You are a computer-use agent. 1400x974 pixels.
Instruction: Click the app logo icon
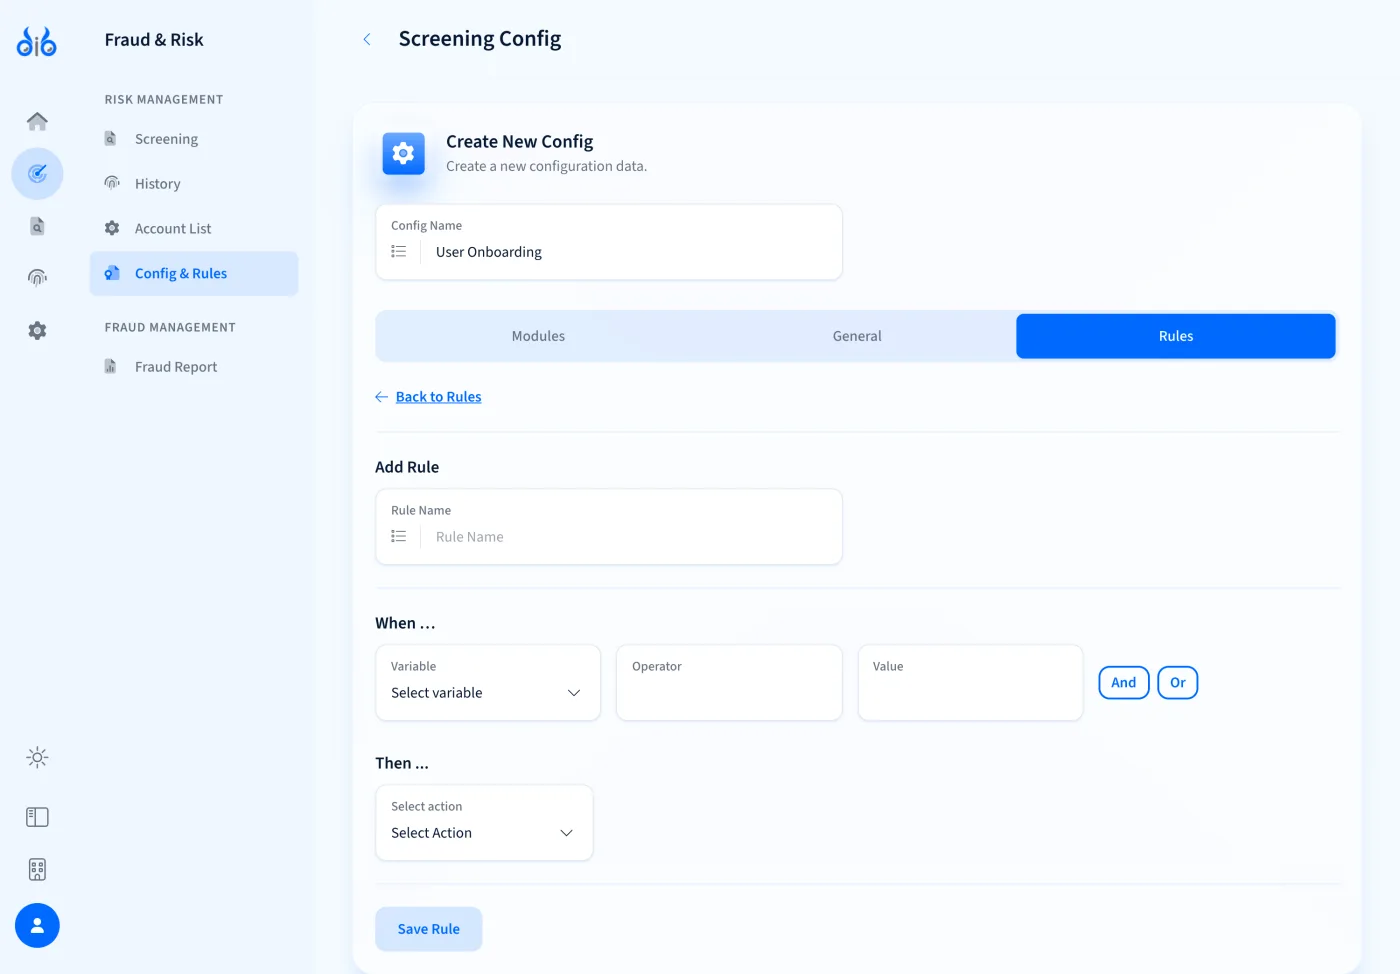tap(37, 41)
